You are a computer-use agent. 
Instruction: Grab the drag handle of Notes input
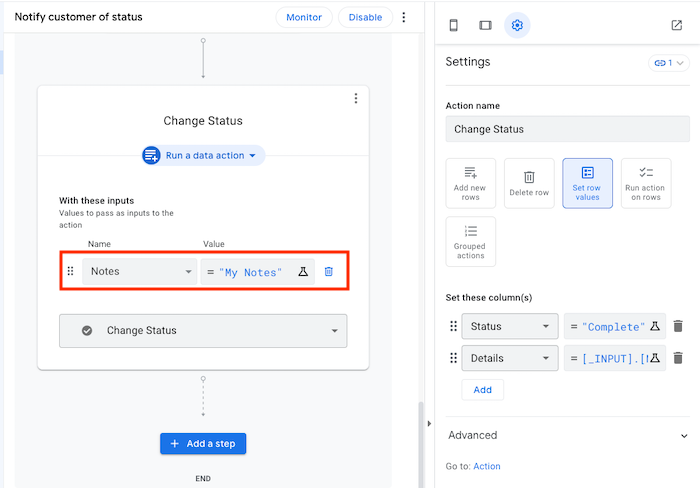[x=71, y=271]
